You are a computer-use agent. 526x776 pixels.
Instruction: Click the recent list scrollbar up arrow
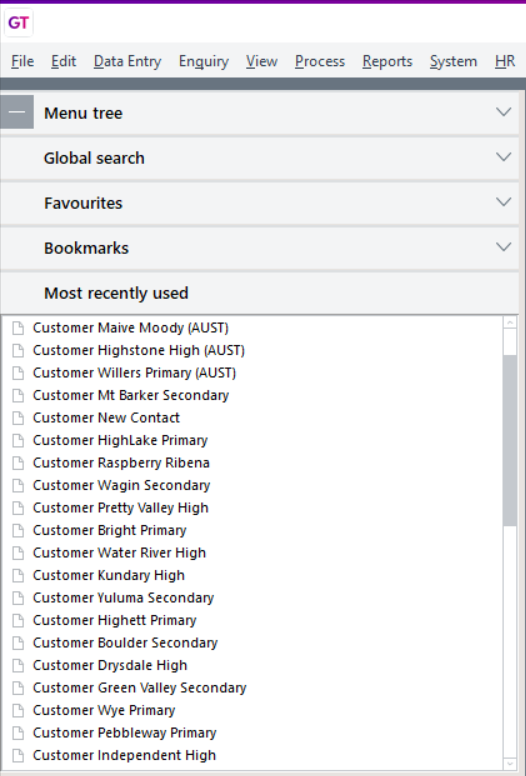pyautogui.click(x=510, y=323)
